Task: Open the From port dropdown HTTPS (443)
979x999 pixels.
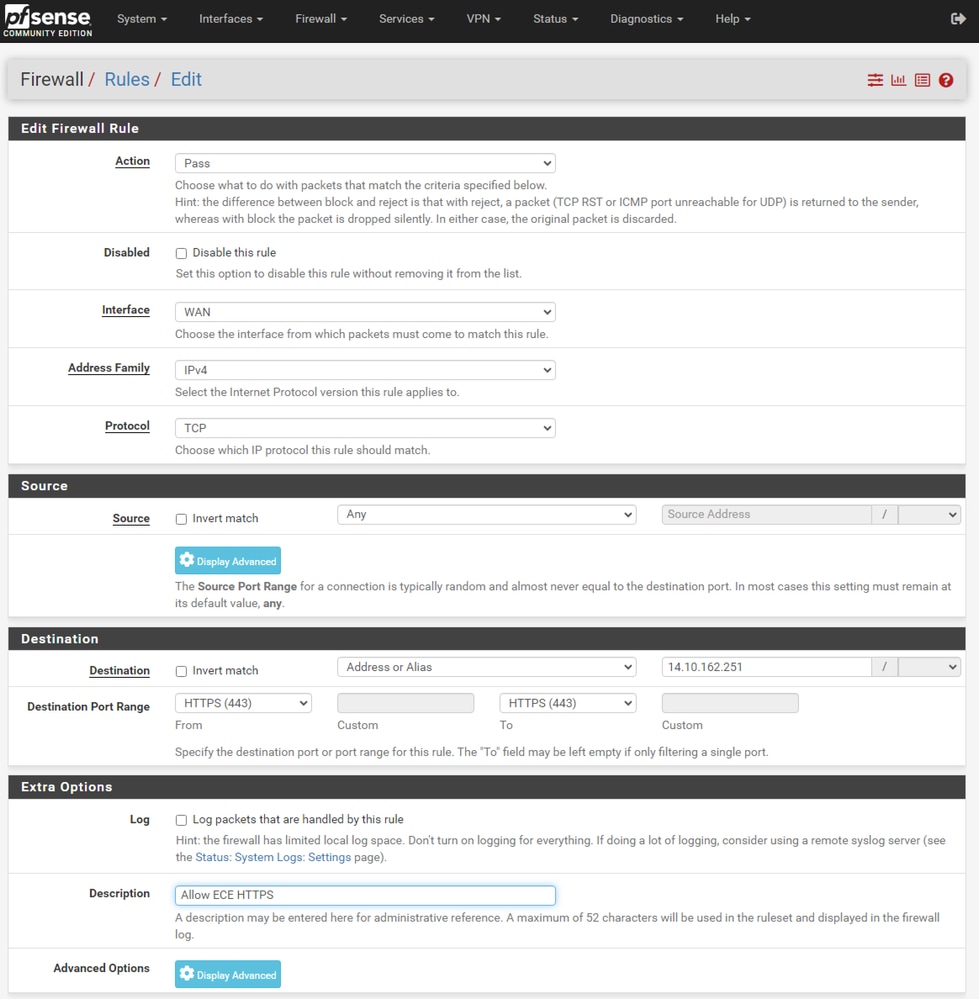Action: pos(243,703)
